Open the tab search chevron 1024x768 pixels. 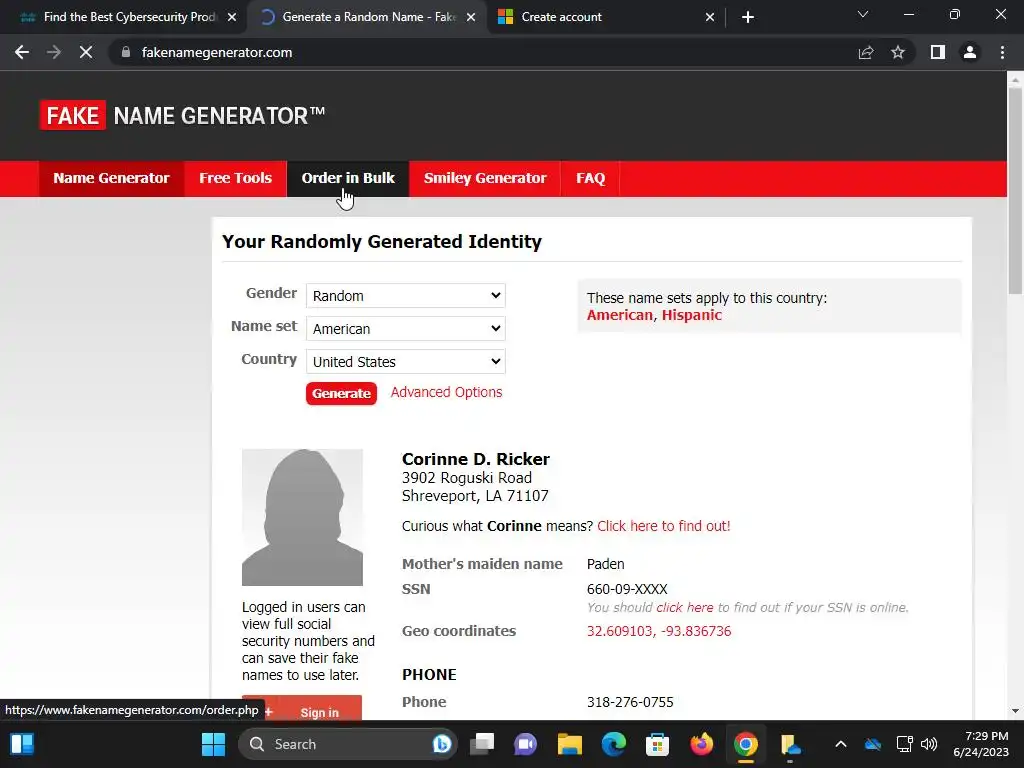[x=863, y=14]
